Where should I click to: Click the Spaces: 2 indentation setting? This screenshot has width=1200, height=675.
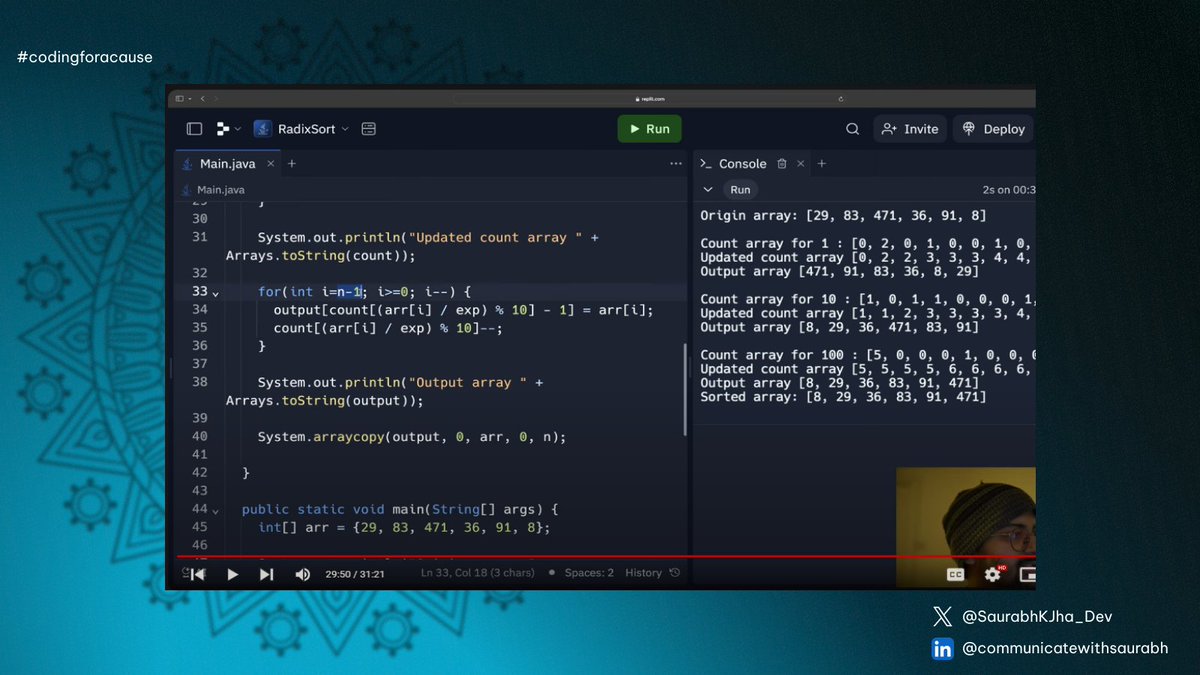(591, 573)
